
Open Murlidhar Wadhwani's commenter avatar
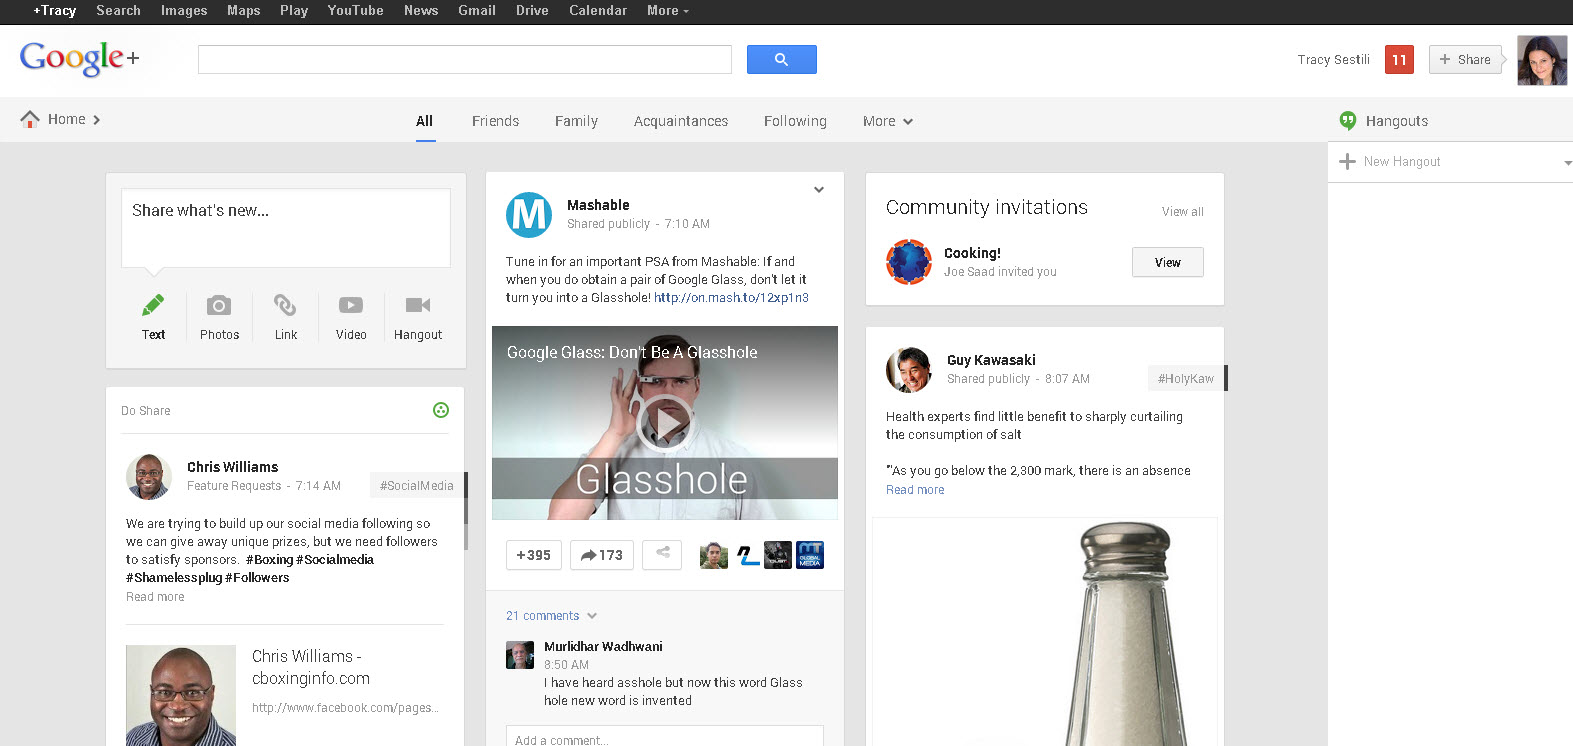pos(520,655)
